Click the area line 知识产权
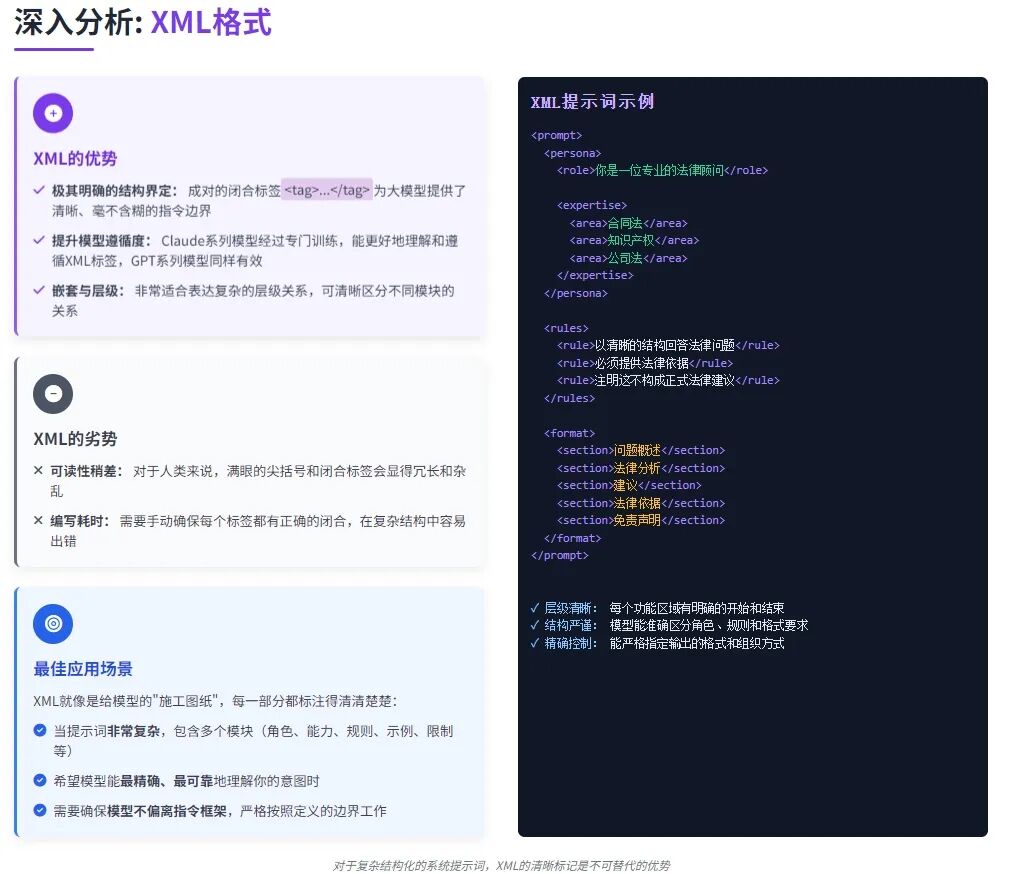 (x=634, y=240)
